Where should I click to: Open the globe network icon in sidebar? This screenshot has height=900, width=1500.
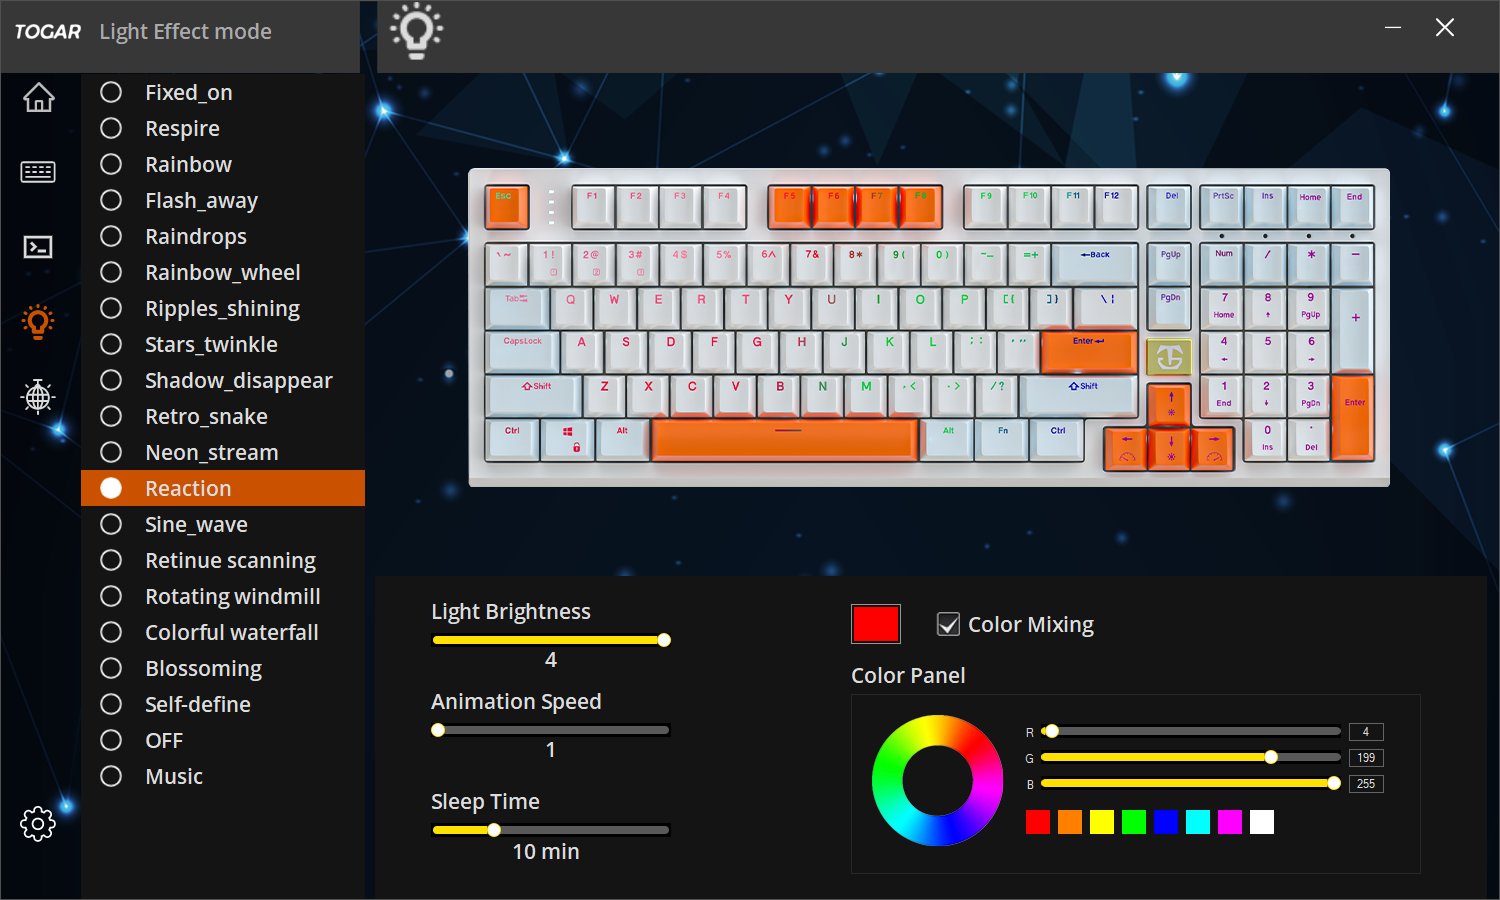click(38, 396)
